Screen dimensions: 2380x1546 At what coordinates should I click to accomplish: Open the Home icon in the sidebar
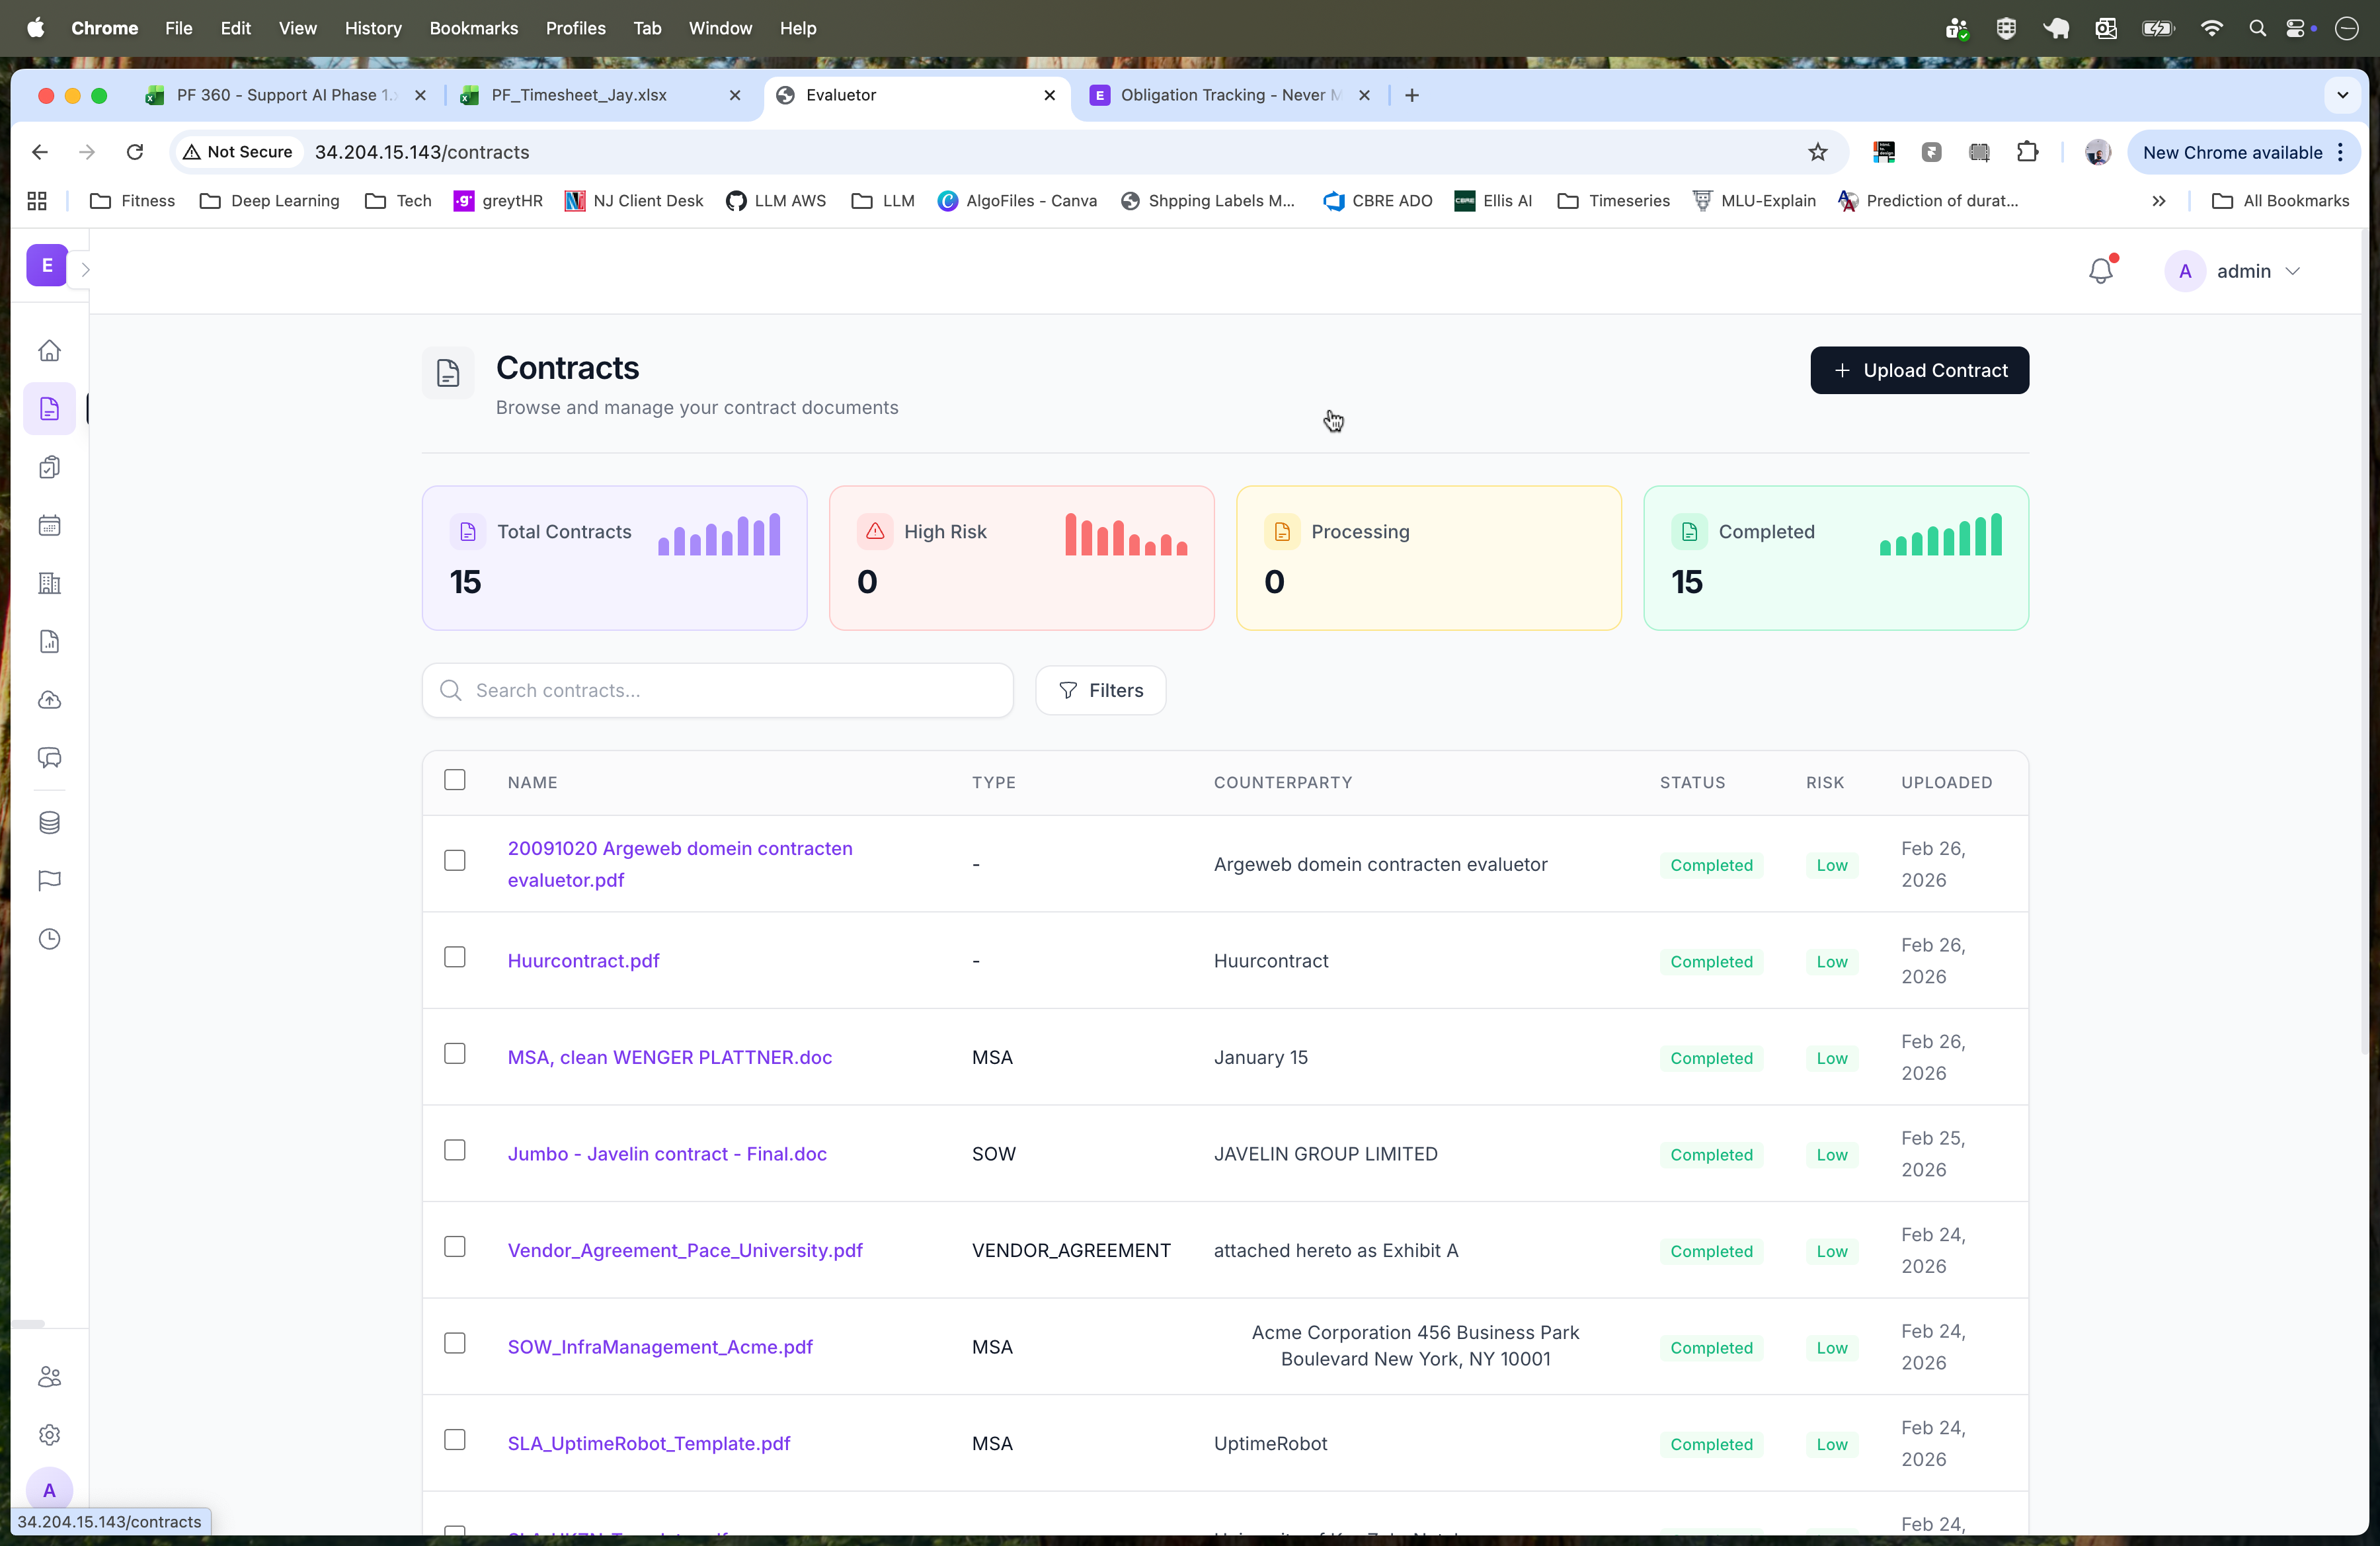[49, 351]
